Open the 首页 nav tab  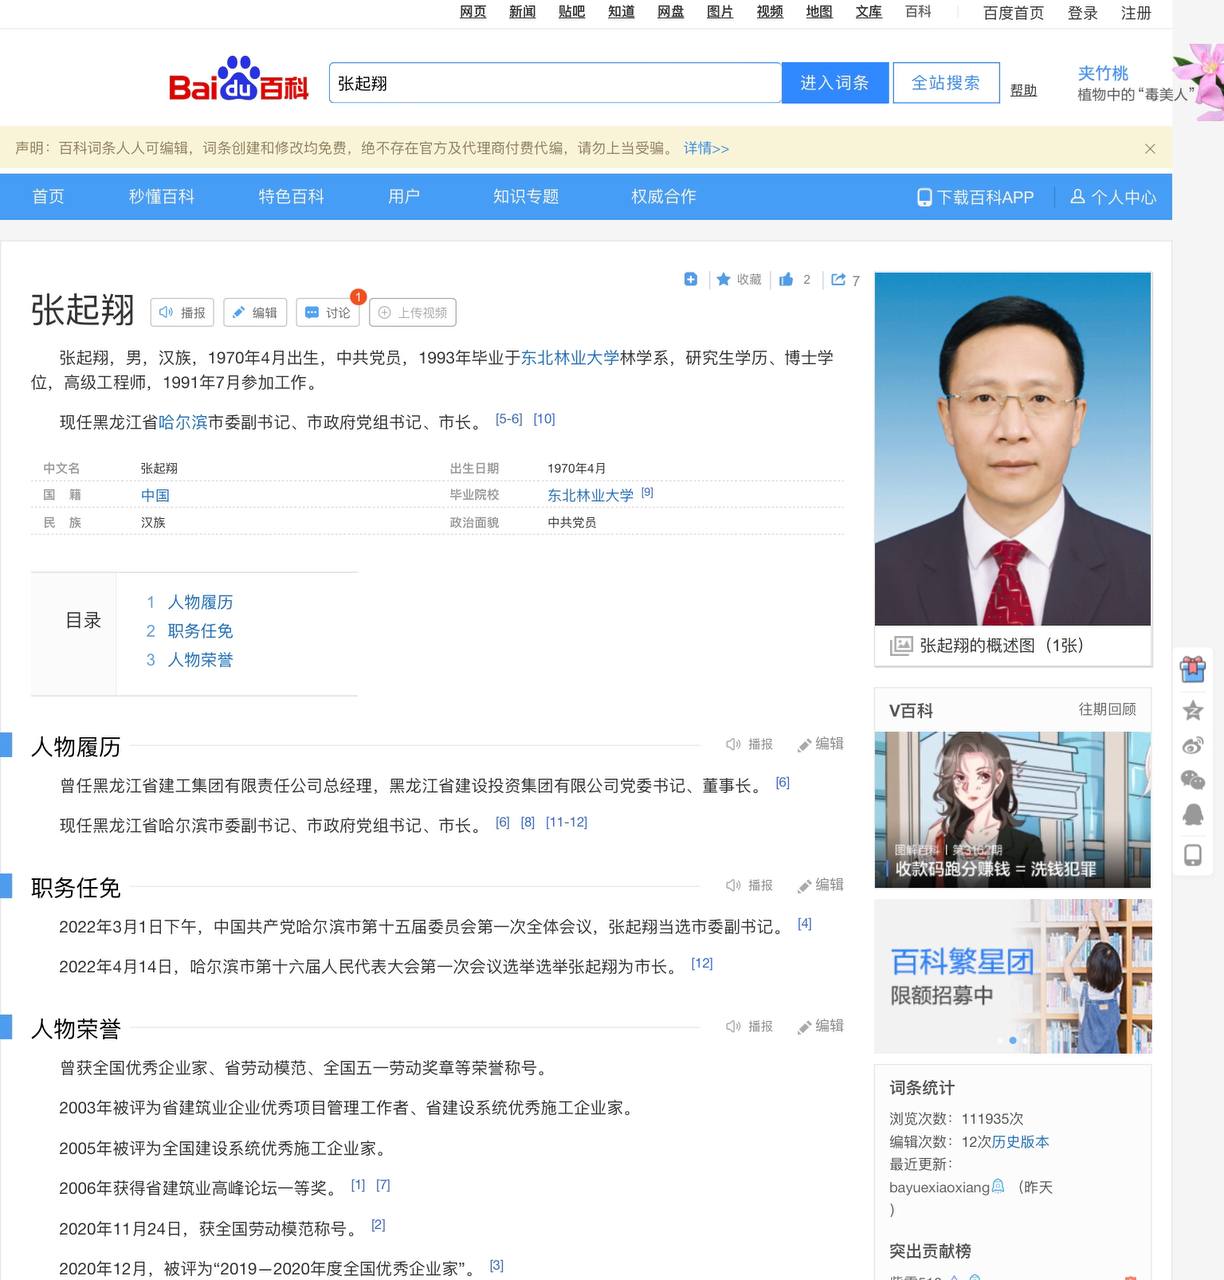click(x=48, y=196)
